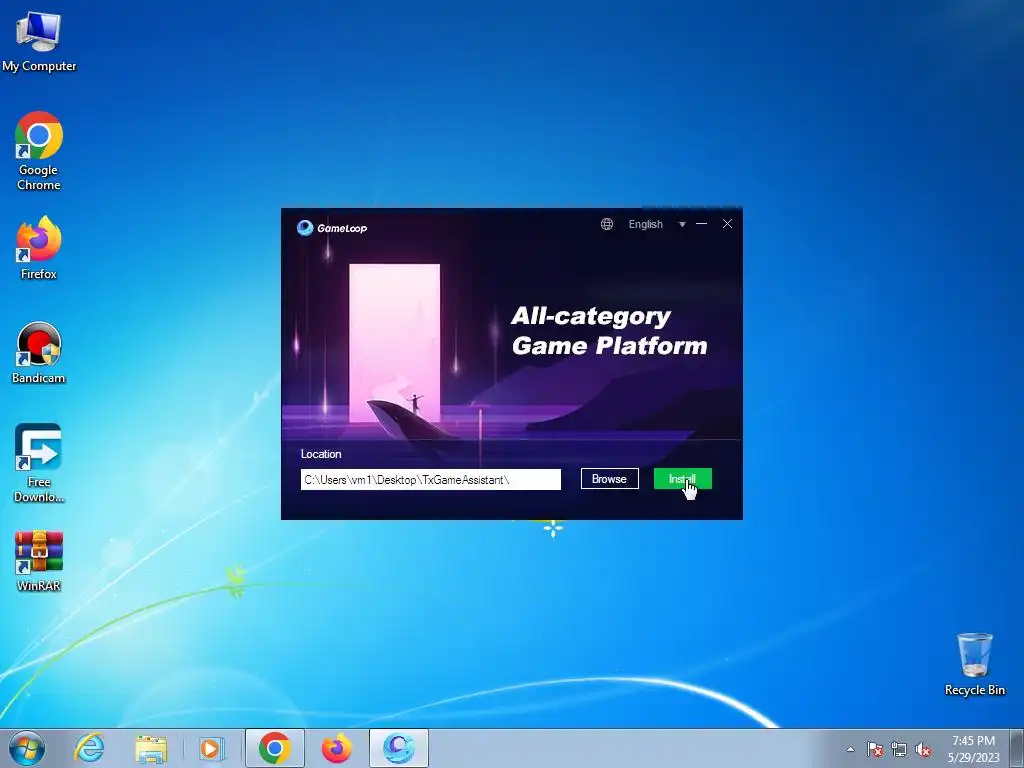The image size is (1024, 768).
Task: Select the Free Download Manager desktop shortcut
Action: [x=39, y=463]
